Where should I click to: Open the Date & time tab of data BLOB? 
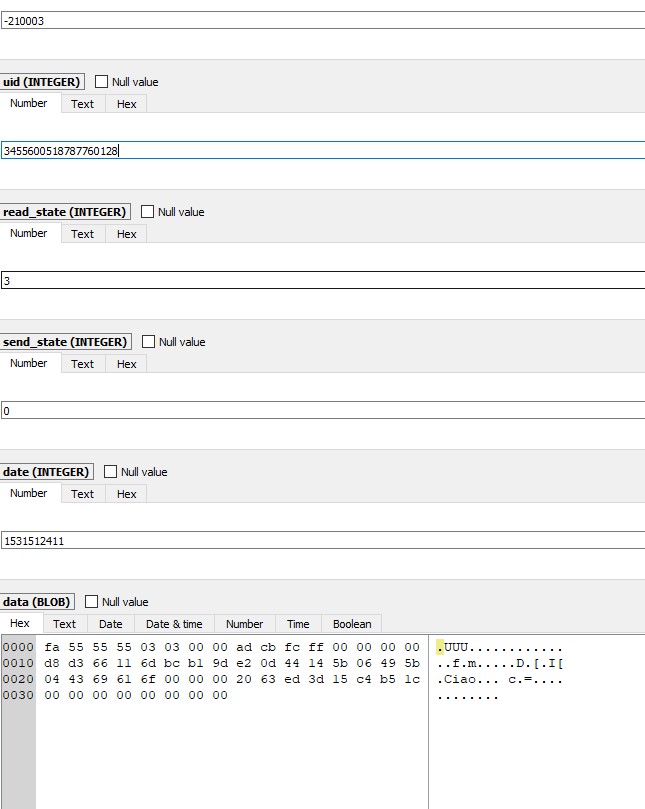tap(174, 624)
